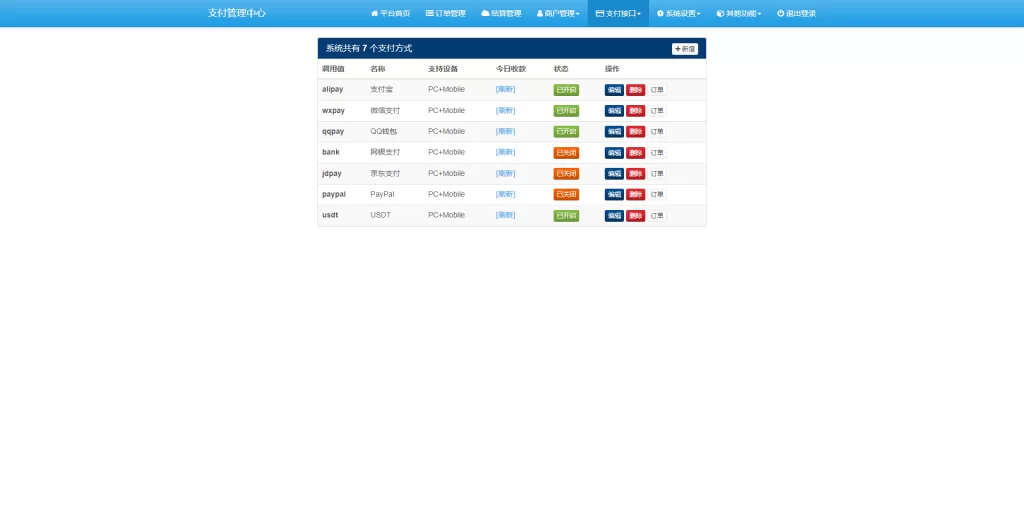
Task: Log out via 退出登录
Action: coord(796,13)
